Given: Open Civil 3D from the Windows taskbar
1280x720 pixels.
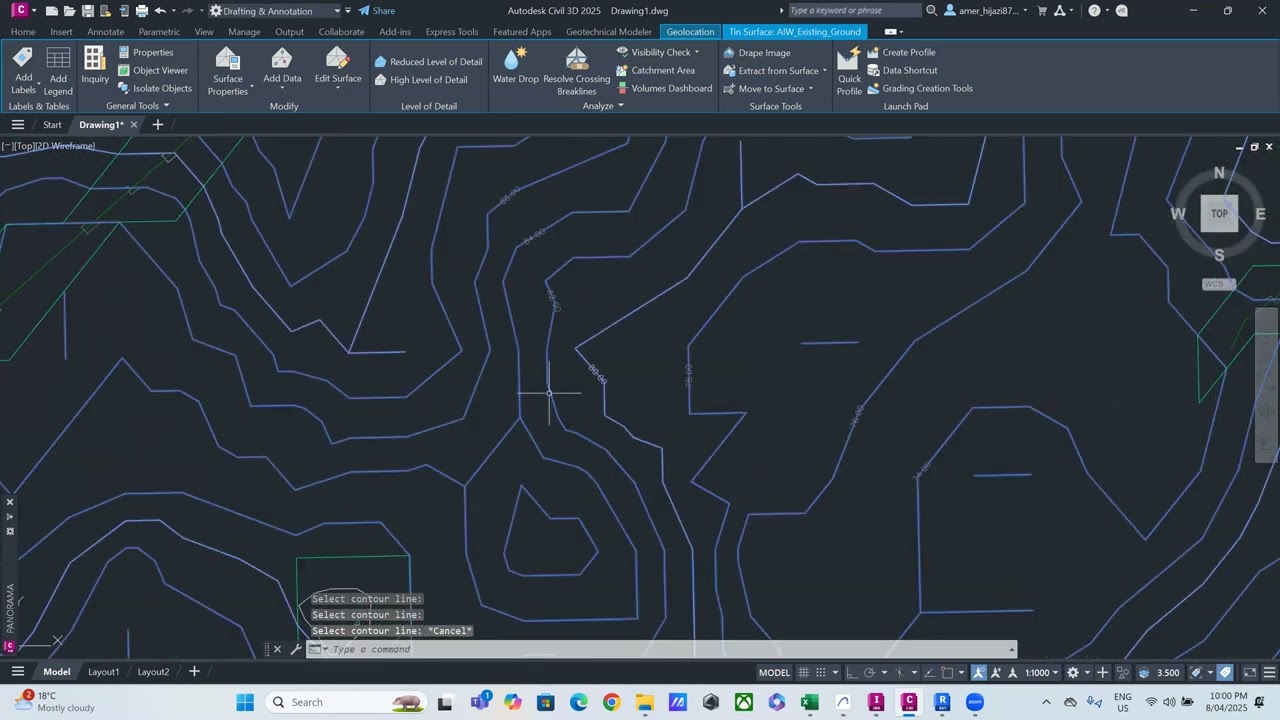Looking at the screenshot, I should coord(909,702).
